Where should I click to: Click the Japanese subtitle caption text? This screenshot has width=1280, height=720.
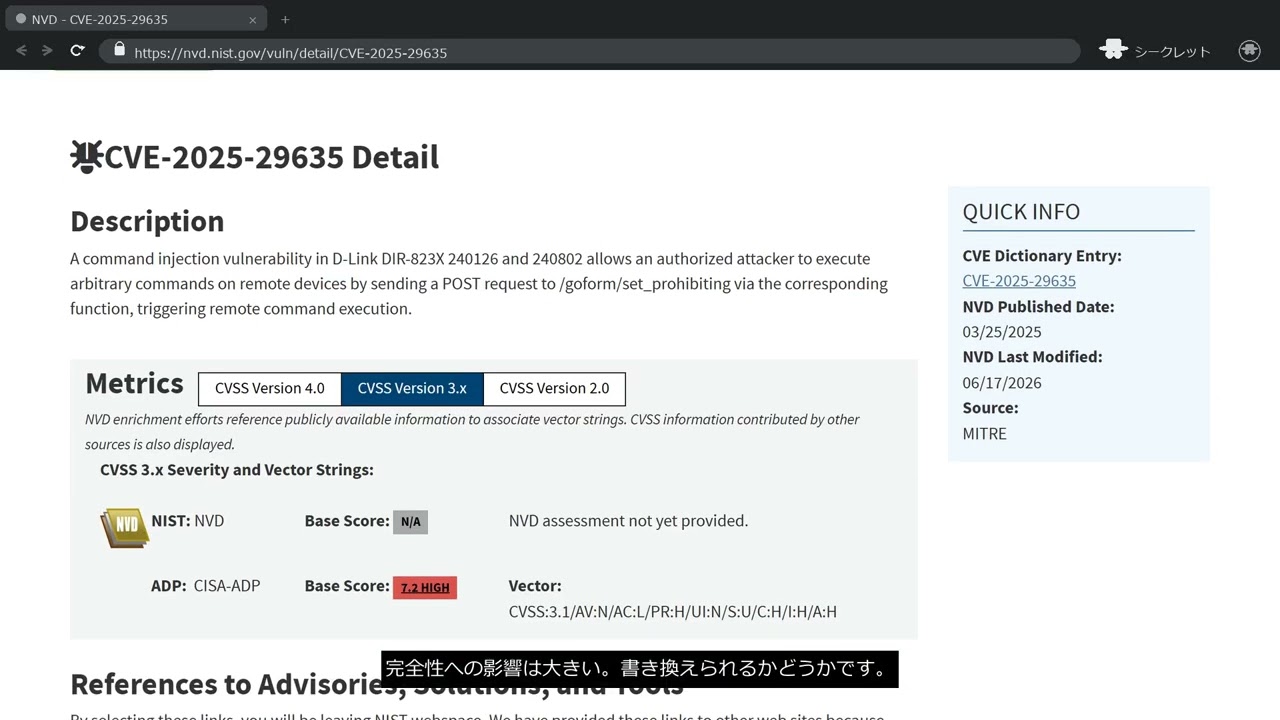tap(639, 669)
